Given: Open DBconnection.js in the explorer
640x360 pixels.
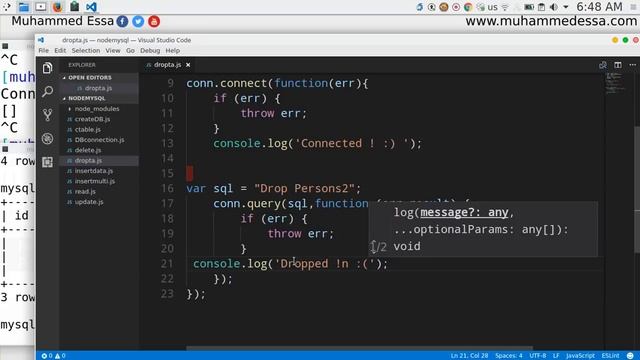Looking at the screenshot, I should [x=99, y=140].
